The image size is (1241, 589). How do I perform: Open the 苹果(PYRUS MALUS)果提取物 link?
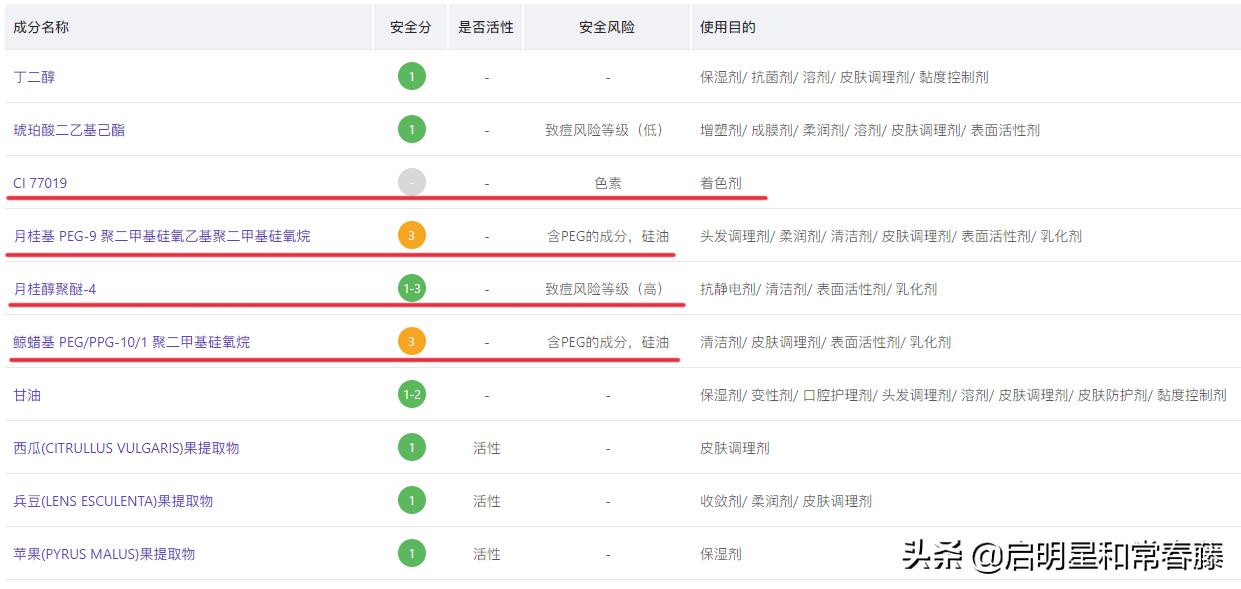104,554
